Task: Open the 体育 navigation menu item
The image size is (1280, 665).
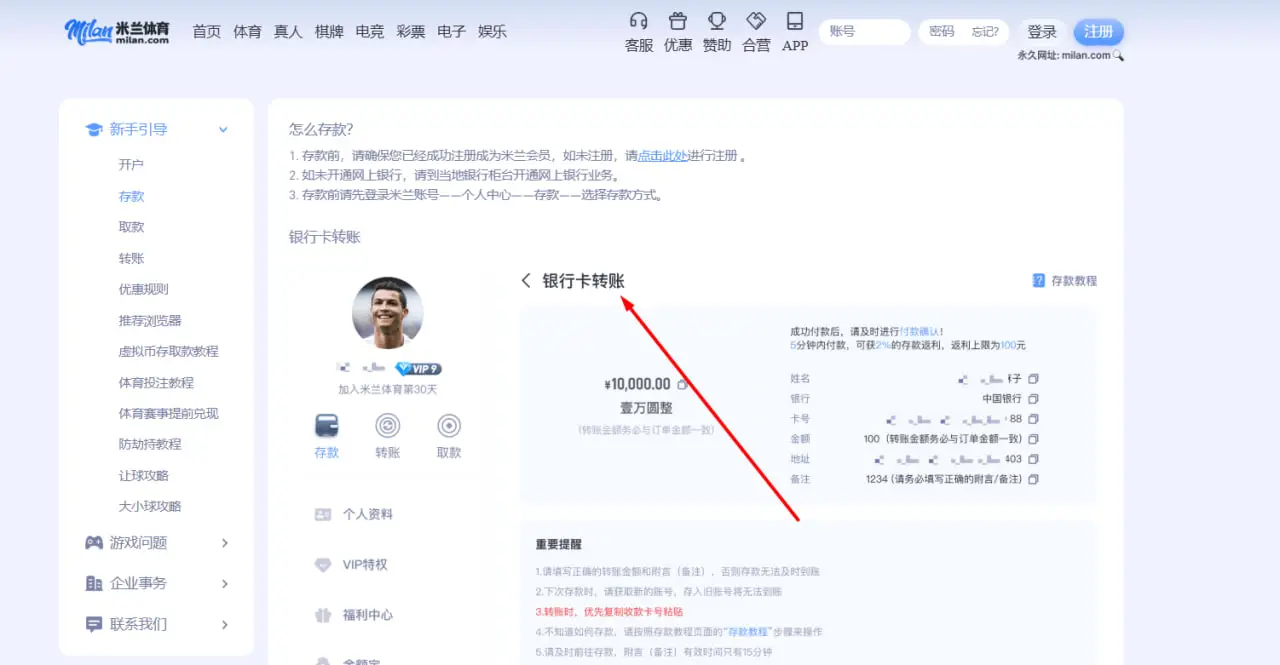Action: (247, 31)
